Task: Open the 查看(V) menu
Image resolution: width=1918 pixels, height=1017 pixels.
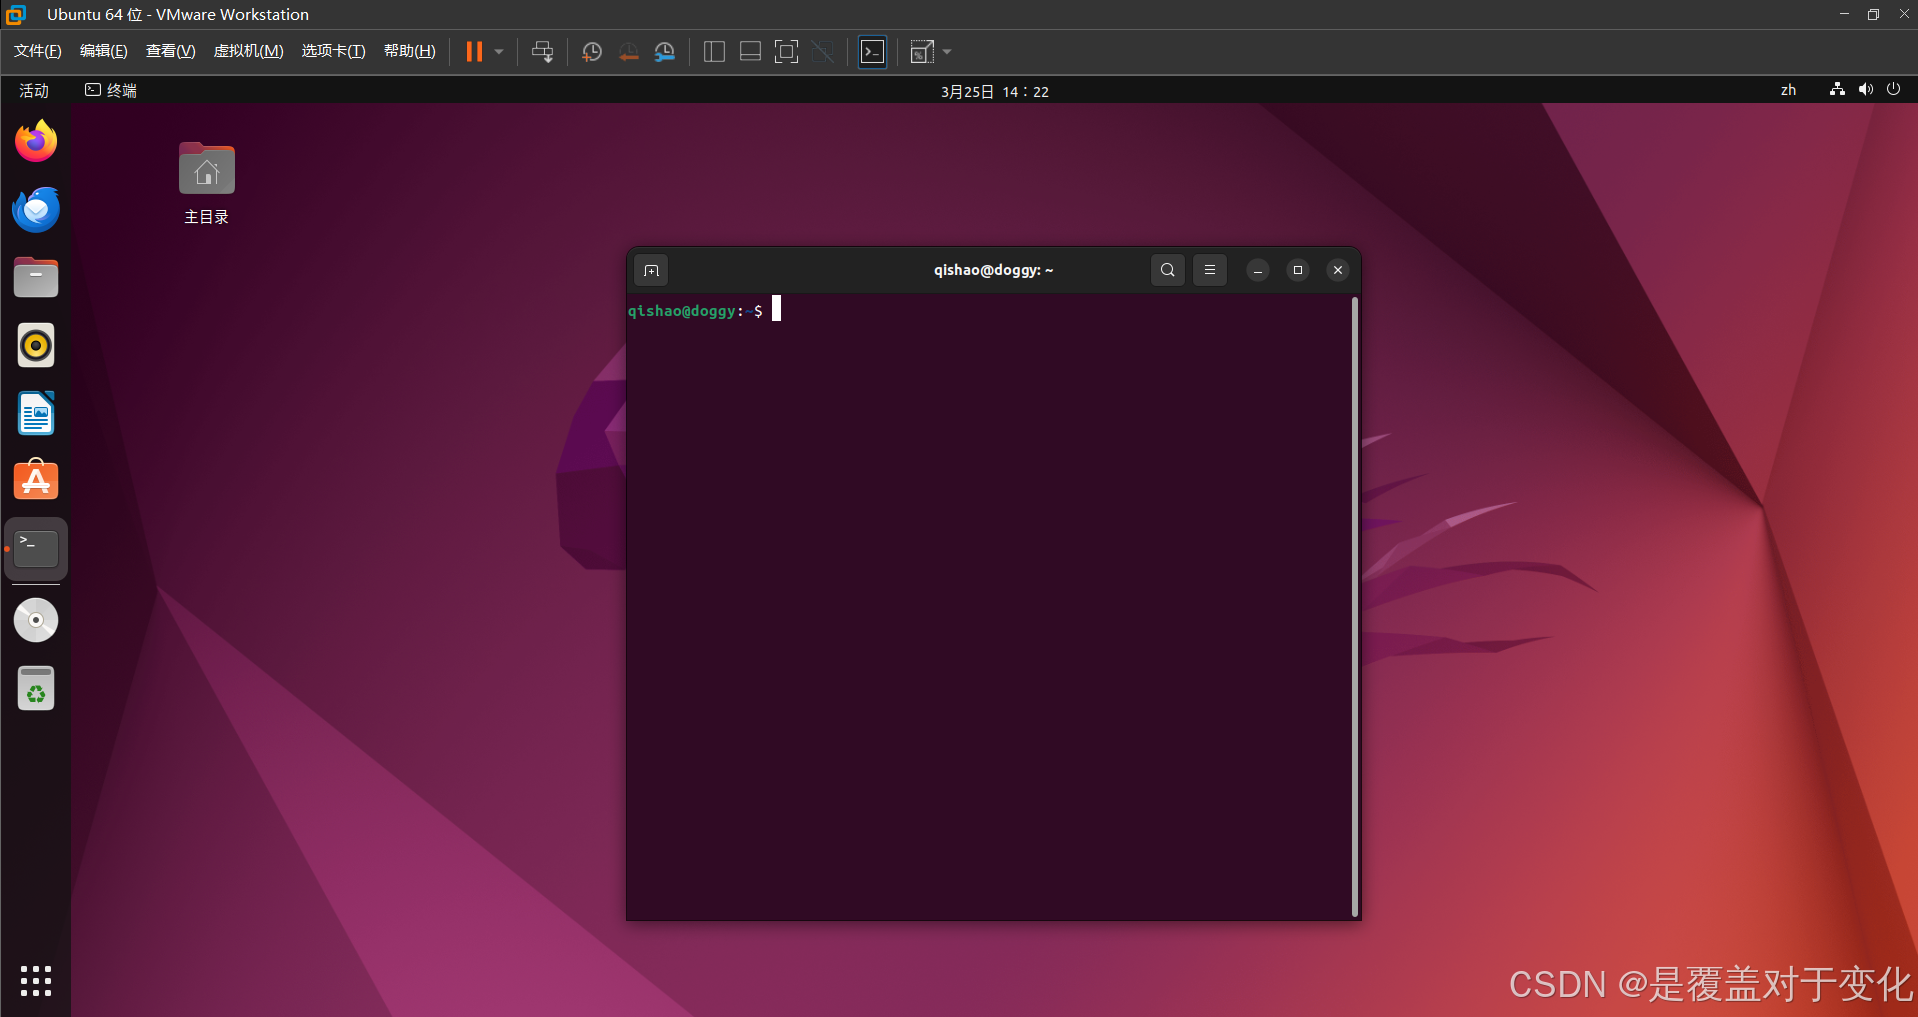Action: coord(171,51)
